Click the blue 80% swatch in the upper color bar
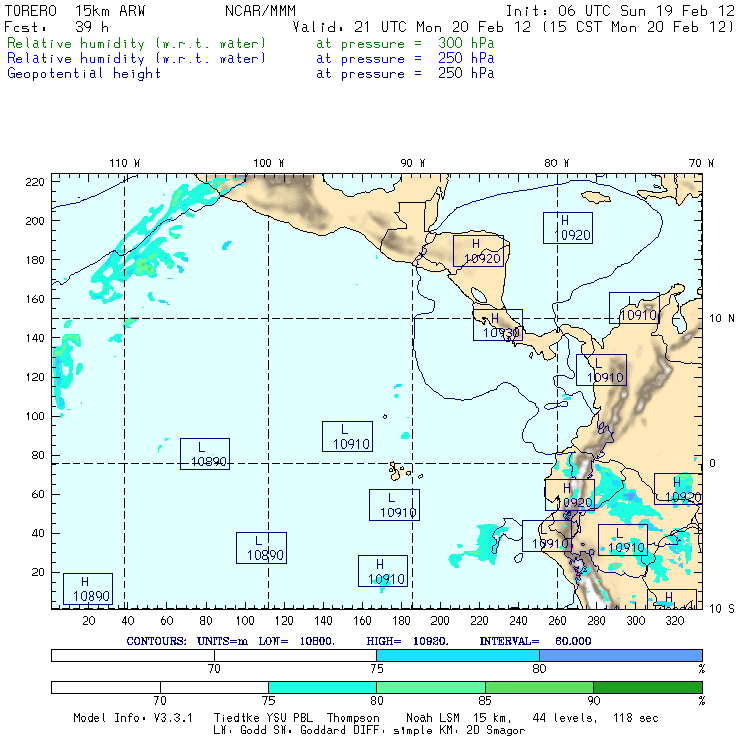Image resolution: width=740 pixels, height=740 pixels. click(x=620, y=654)
